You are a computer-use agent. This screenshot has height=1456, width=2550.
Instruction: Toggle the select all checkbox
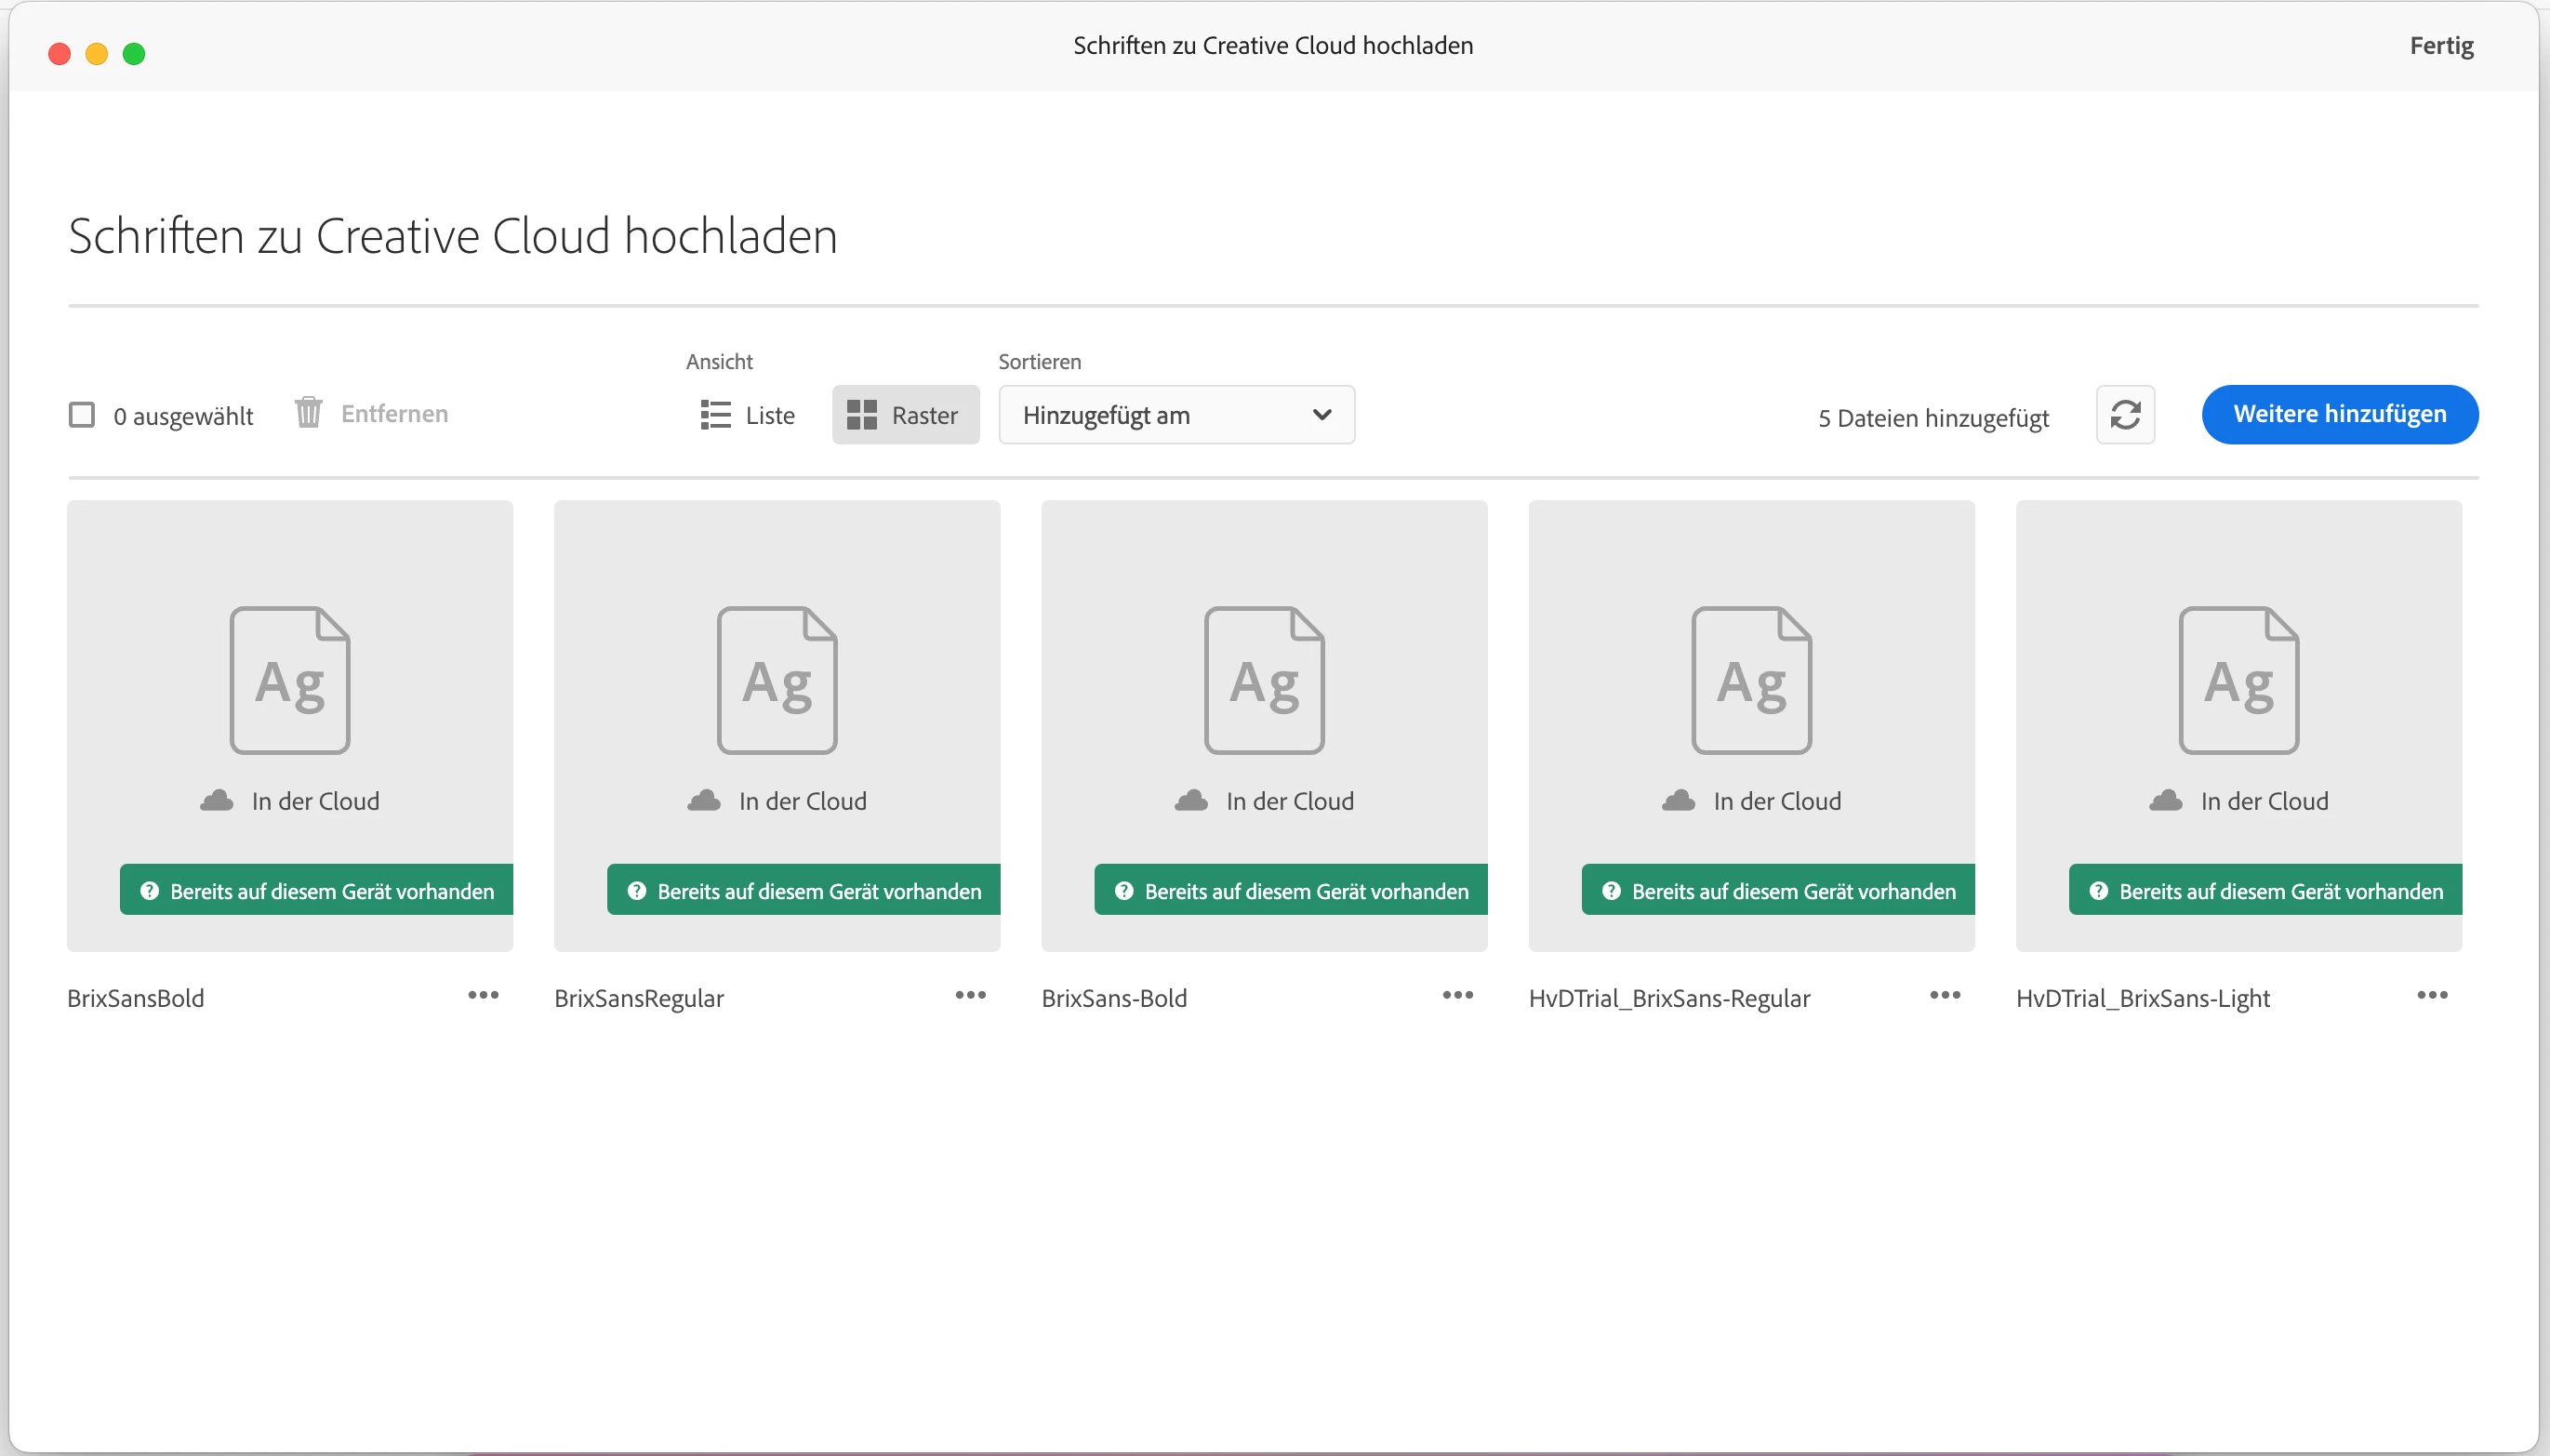click(82, 414)
